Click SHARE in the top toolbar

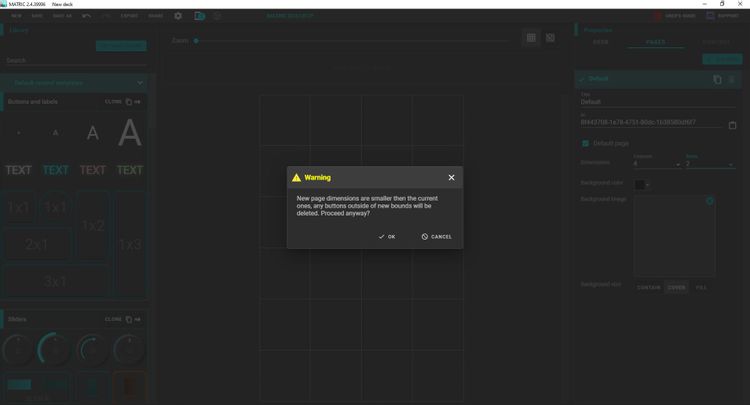coord(155,16)
